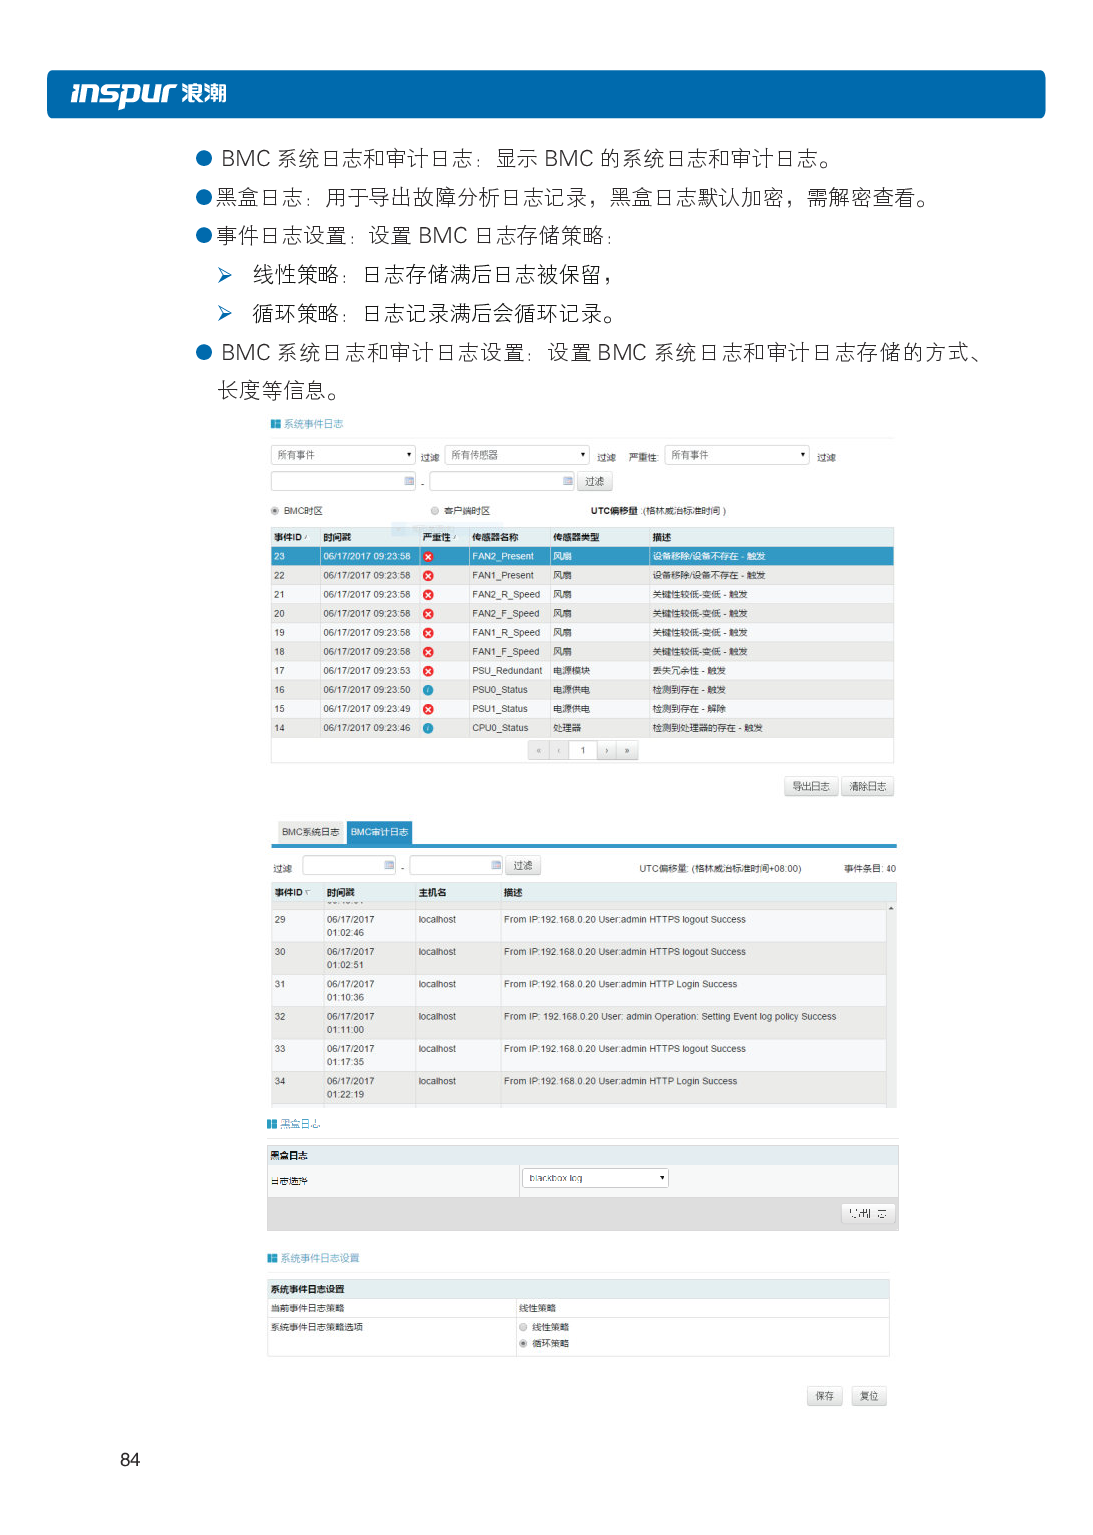Switch to BMC审计日志 tab

click(379, 832)
